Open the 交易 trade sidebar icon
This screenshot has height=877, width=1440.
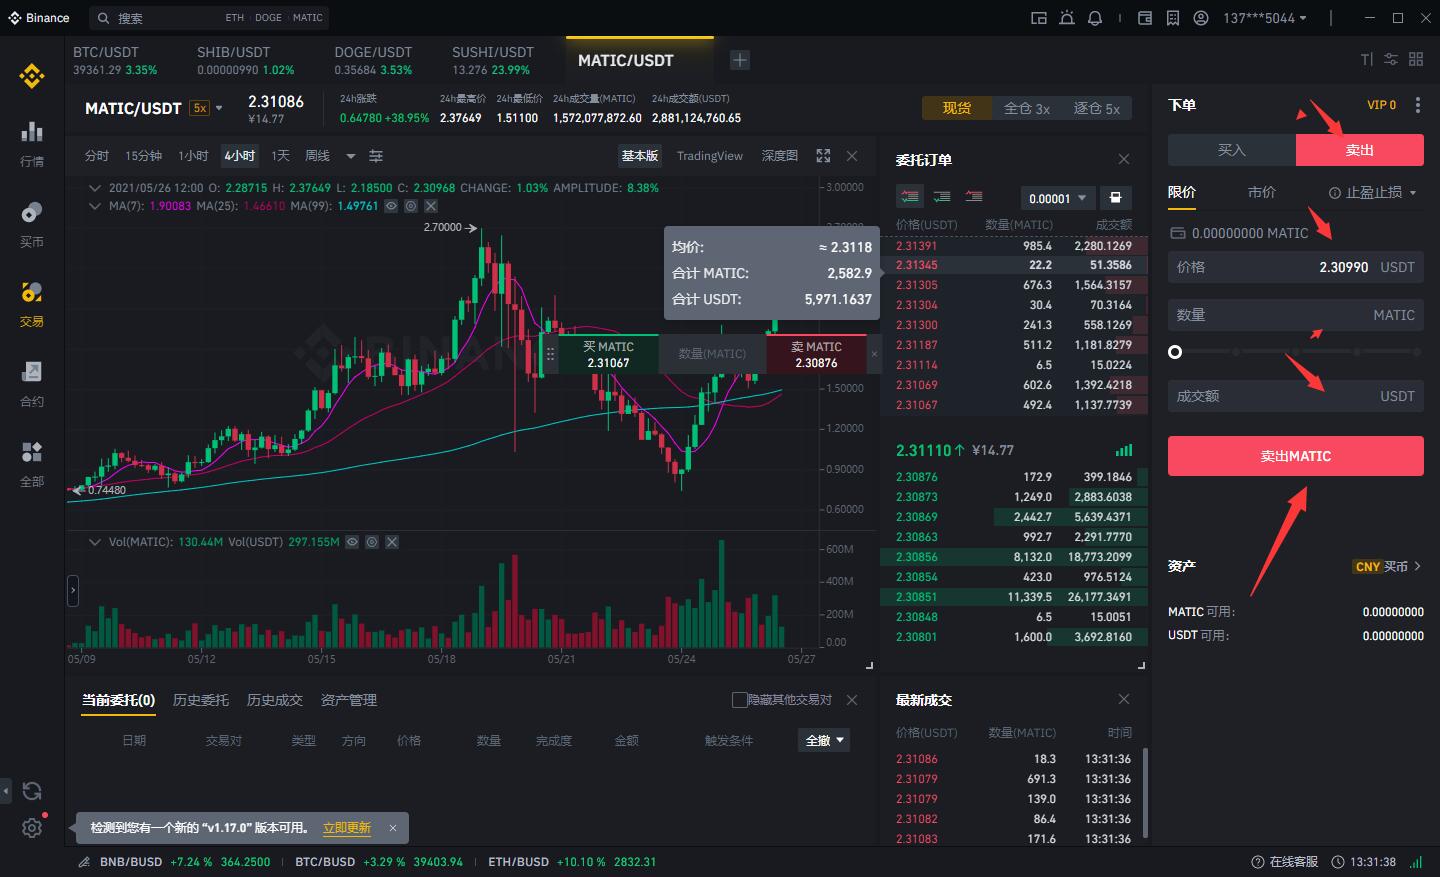coord(32,303)
